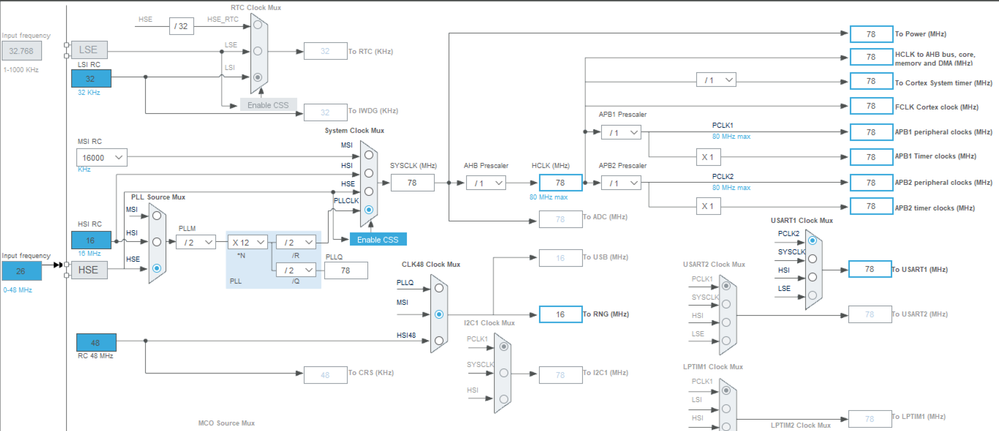The width and height of the screenshot is (999, 431).
Task: Select PCLK1 in the USART2 Clock Mux
Action: click(726, 286)
